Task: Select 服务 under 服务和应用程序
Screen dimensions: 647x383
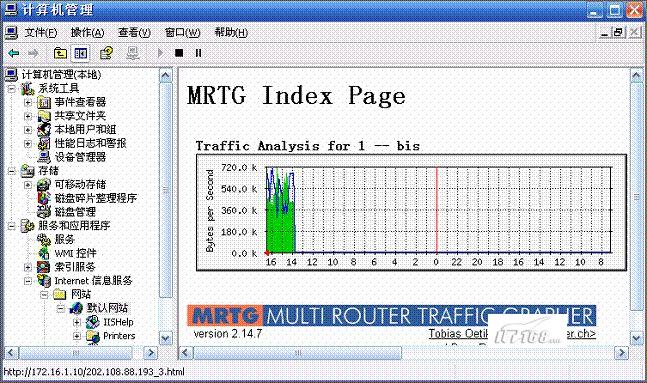Action: [x=64, y=239]
